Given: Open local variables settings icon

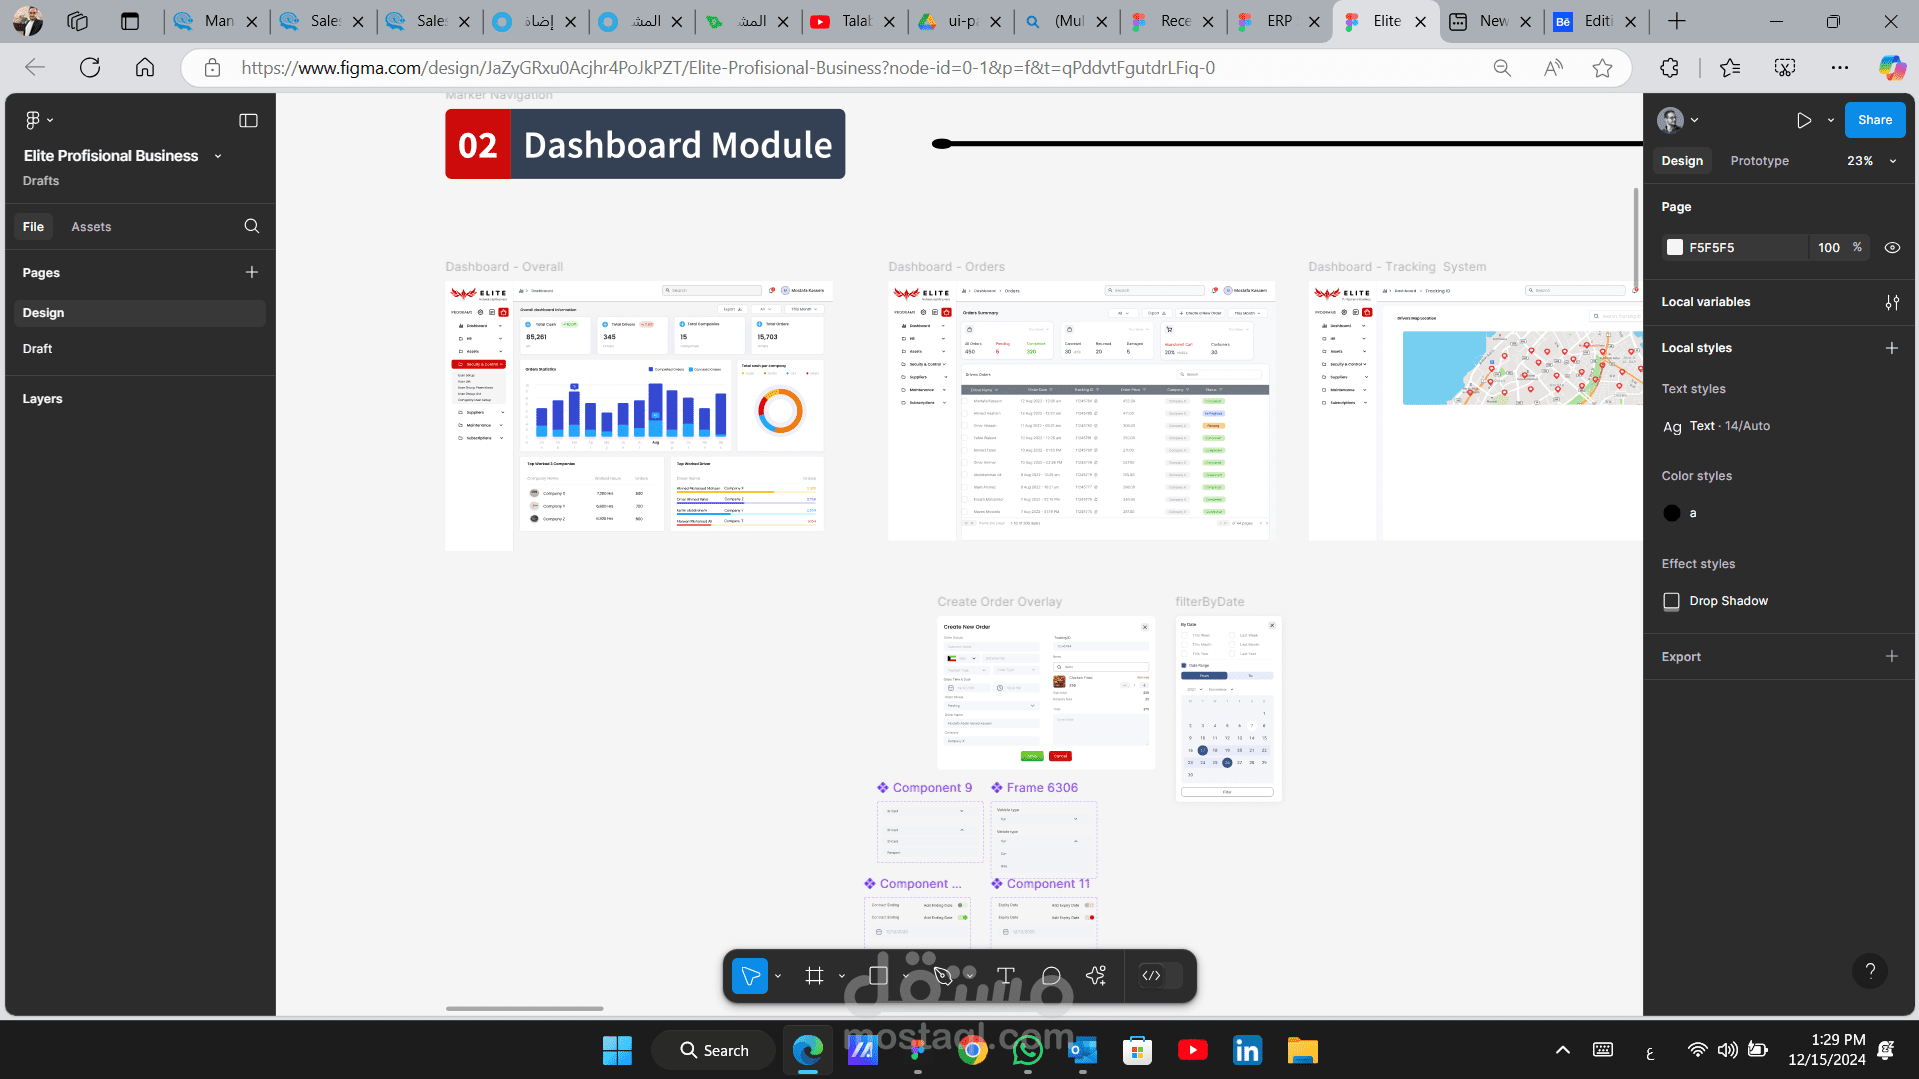Looking at the screenshot, I should [x=1891, y=302].
